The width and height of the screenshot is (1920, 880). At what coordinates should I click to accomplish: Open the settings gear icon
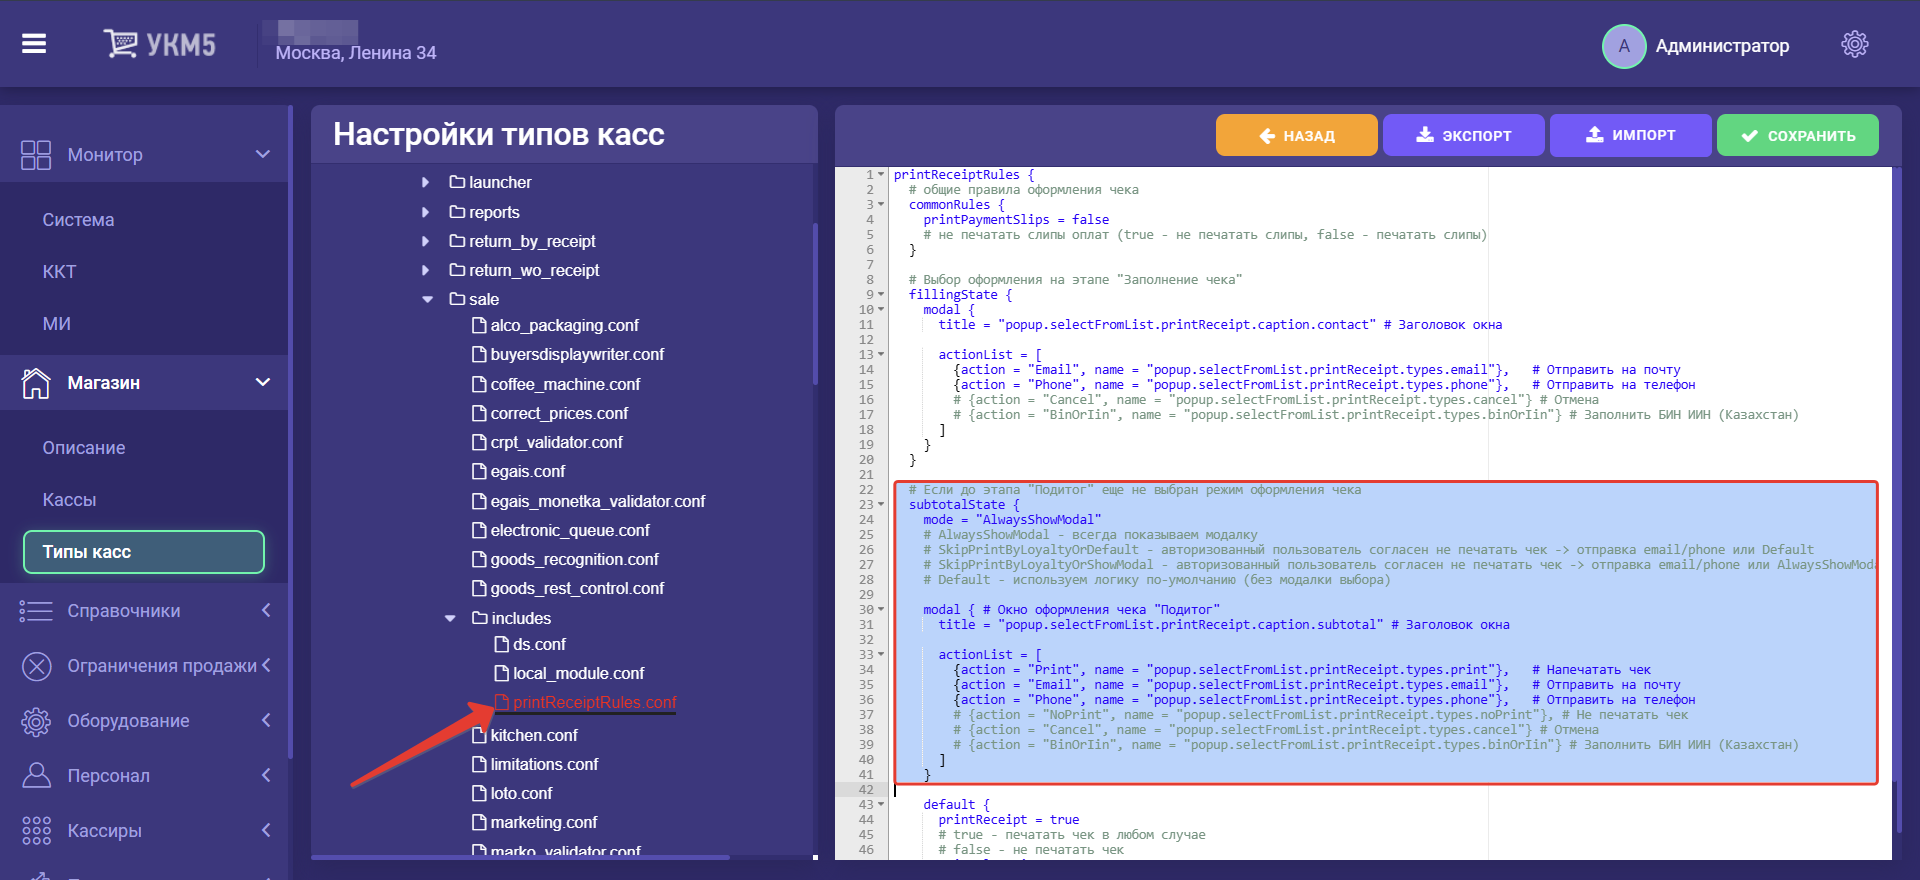[1855, 45]
